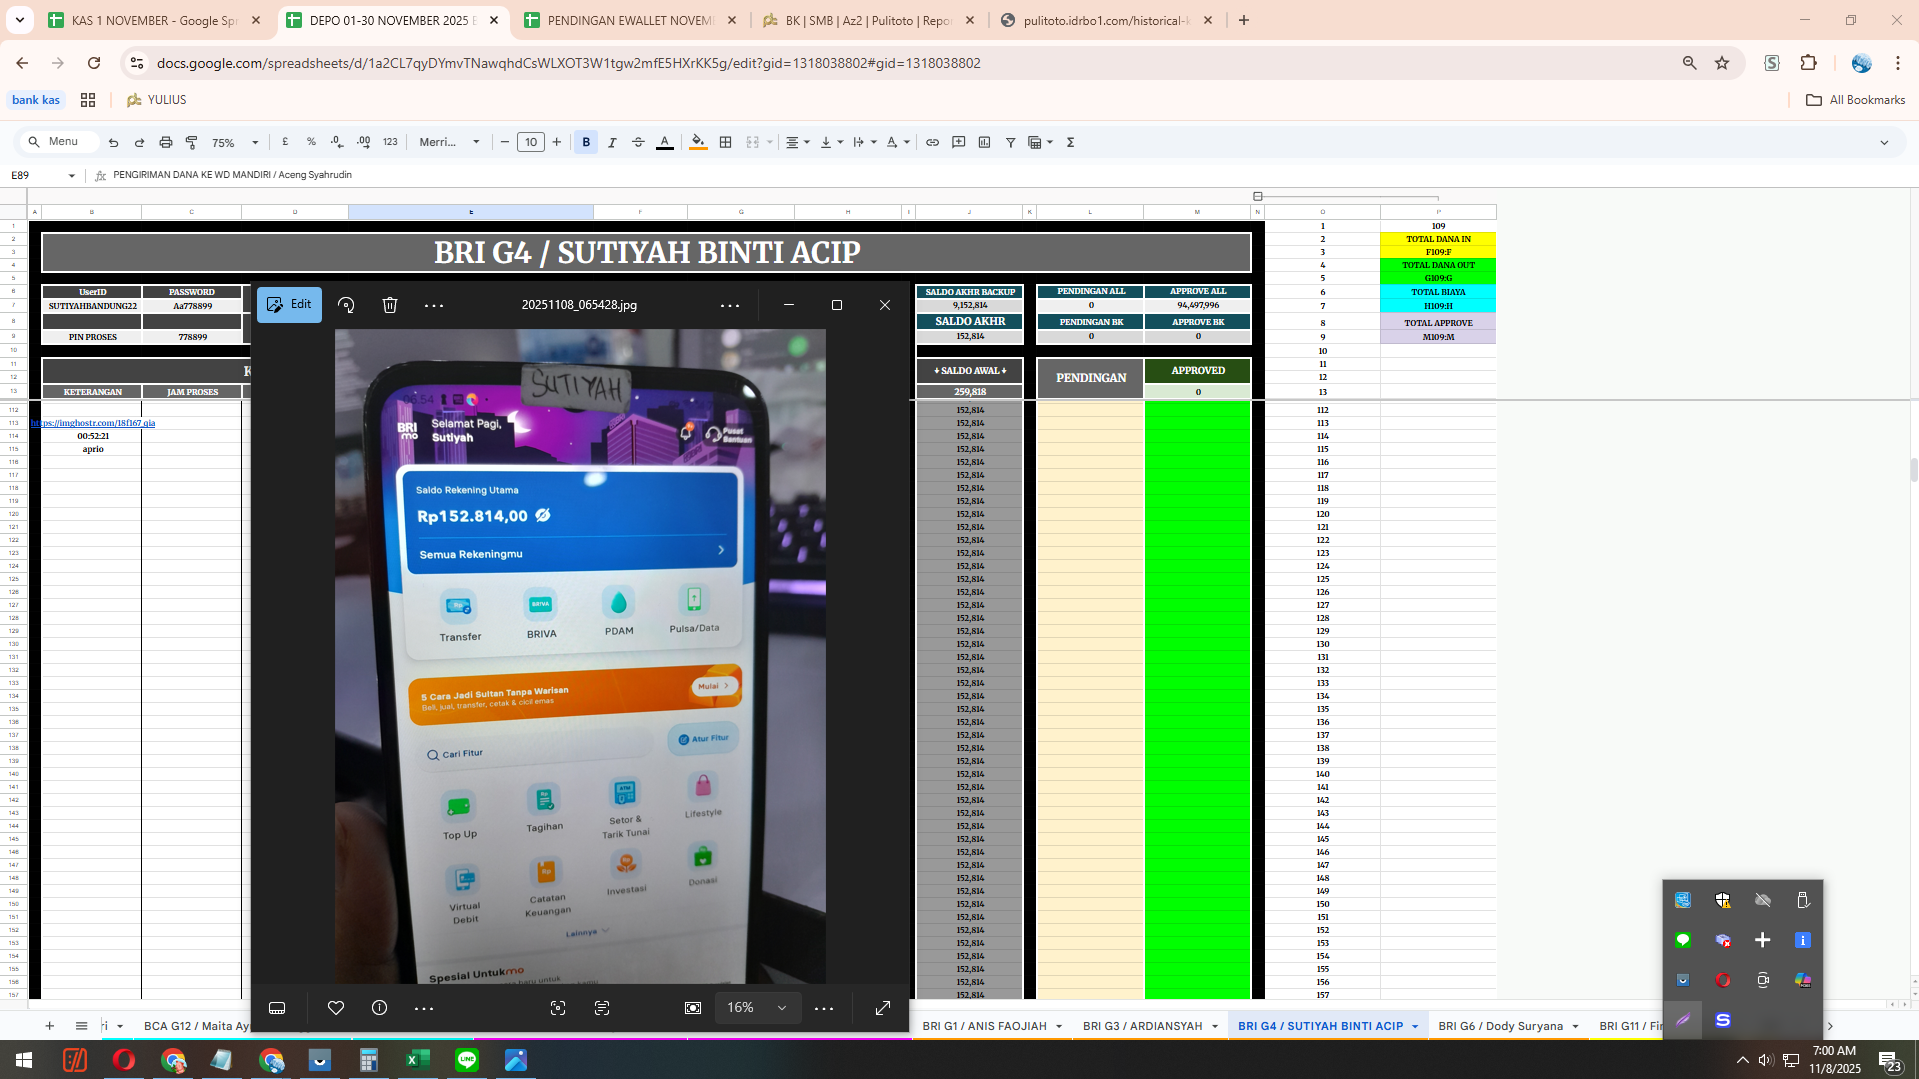Undo last action in Sheets toolbar
This screenshot has height=1079, width=1919.
[113, 142]
